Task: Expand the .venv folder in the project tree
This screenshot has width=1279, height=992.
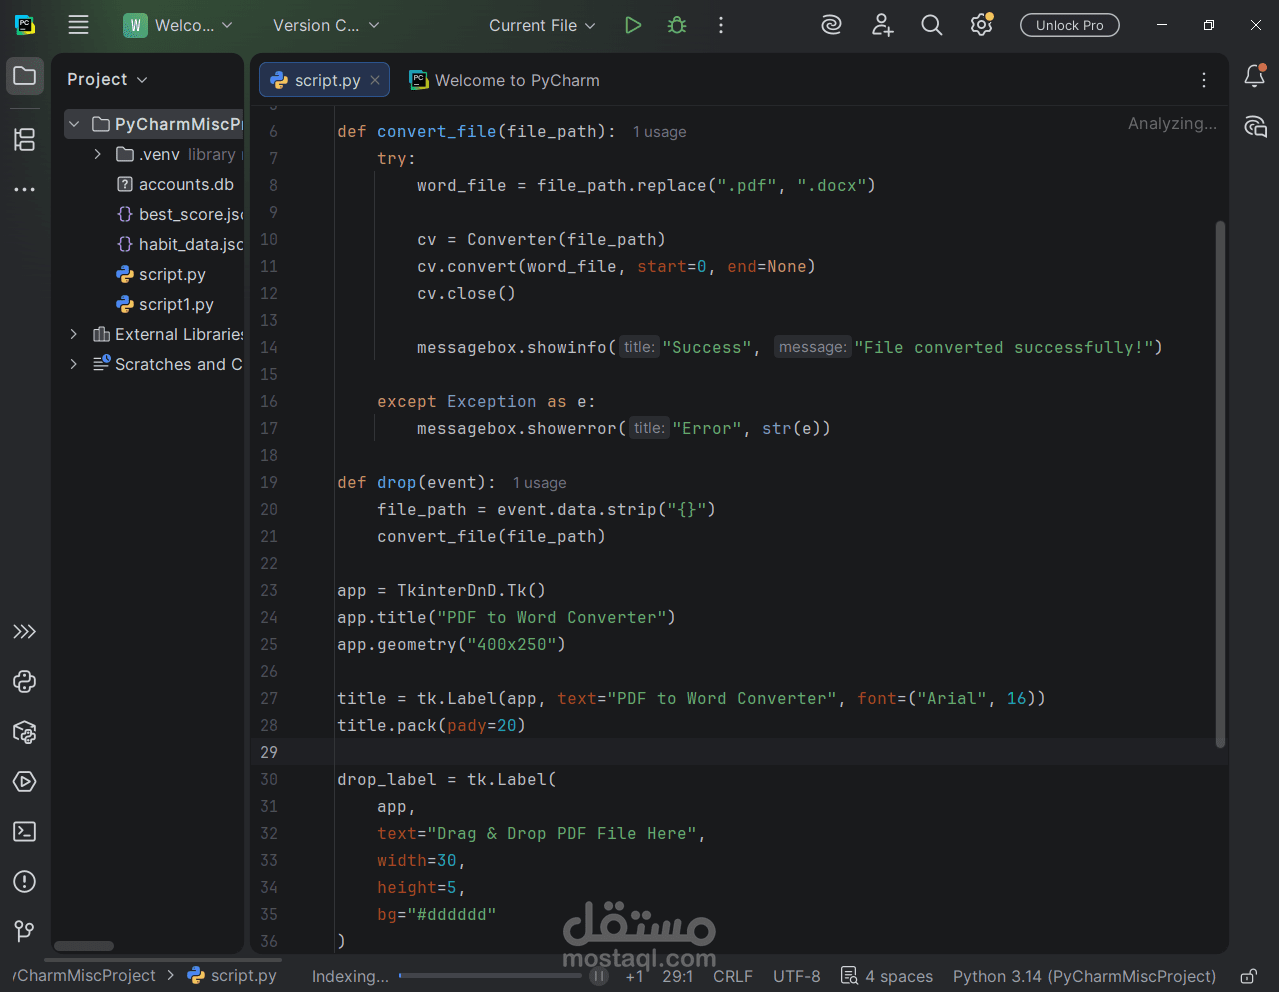Action: [x=96, y=154]
